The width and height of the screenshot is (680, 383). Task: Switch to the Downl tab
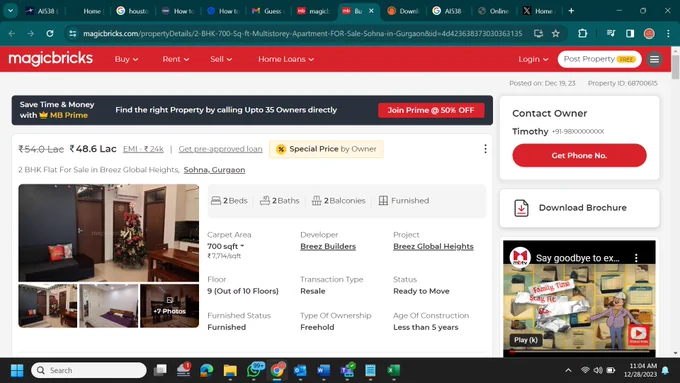tap(403, 11)
